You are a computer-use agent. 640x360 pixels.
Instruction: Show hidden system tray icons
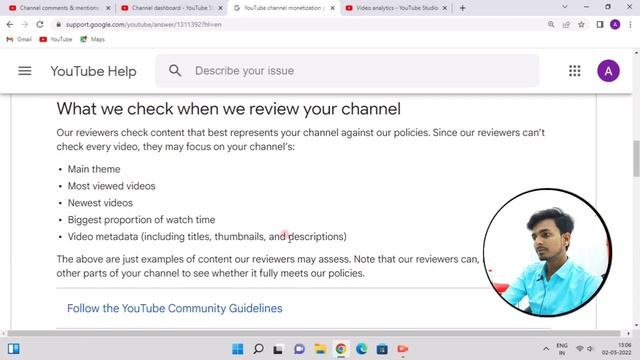tap(546, 349)
